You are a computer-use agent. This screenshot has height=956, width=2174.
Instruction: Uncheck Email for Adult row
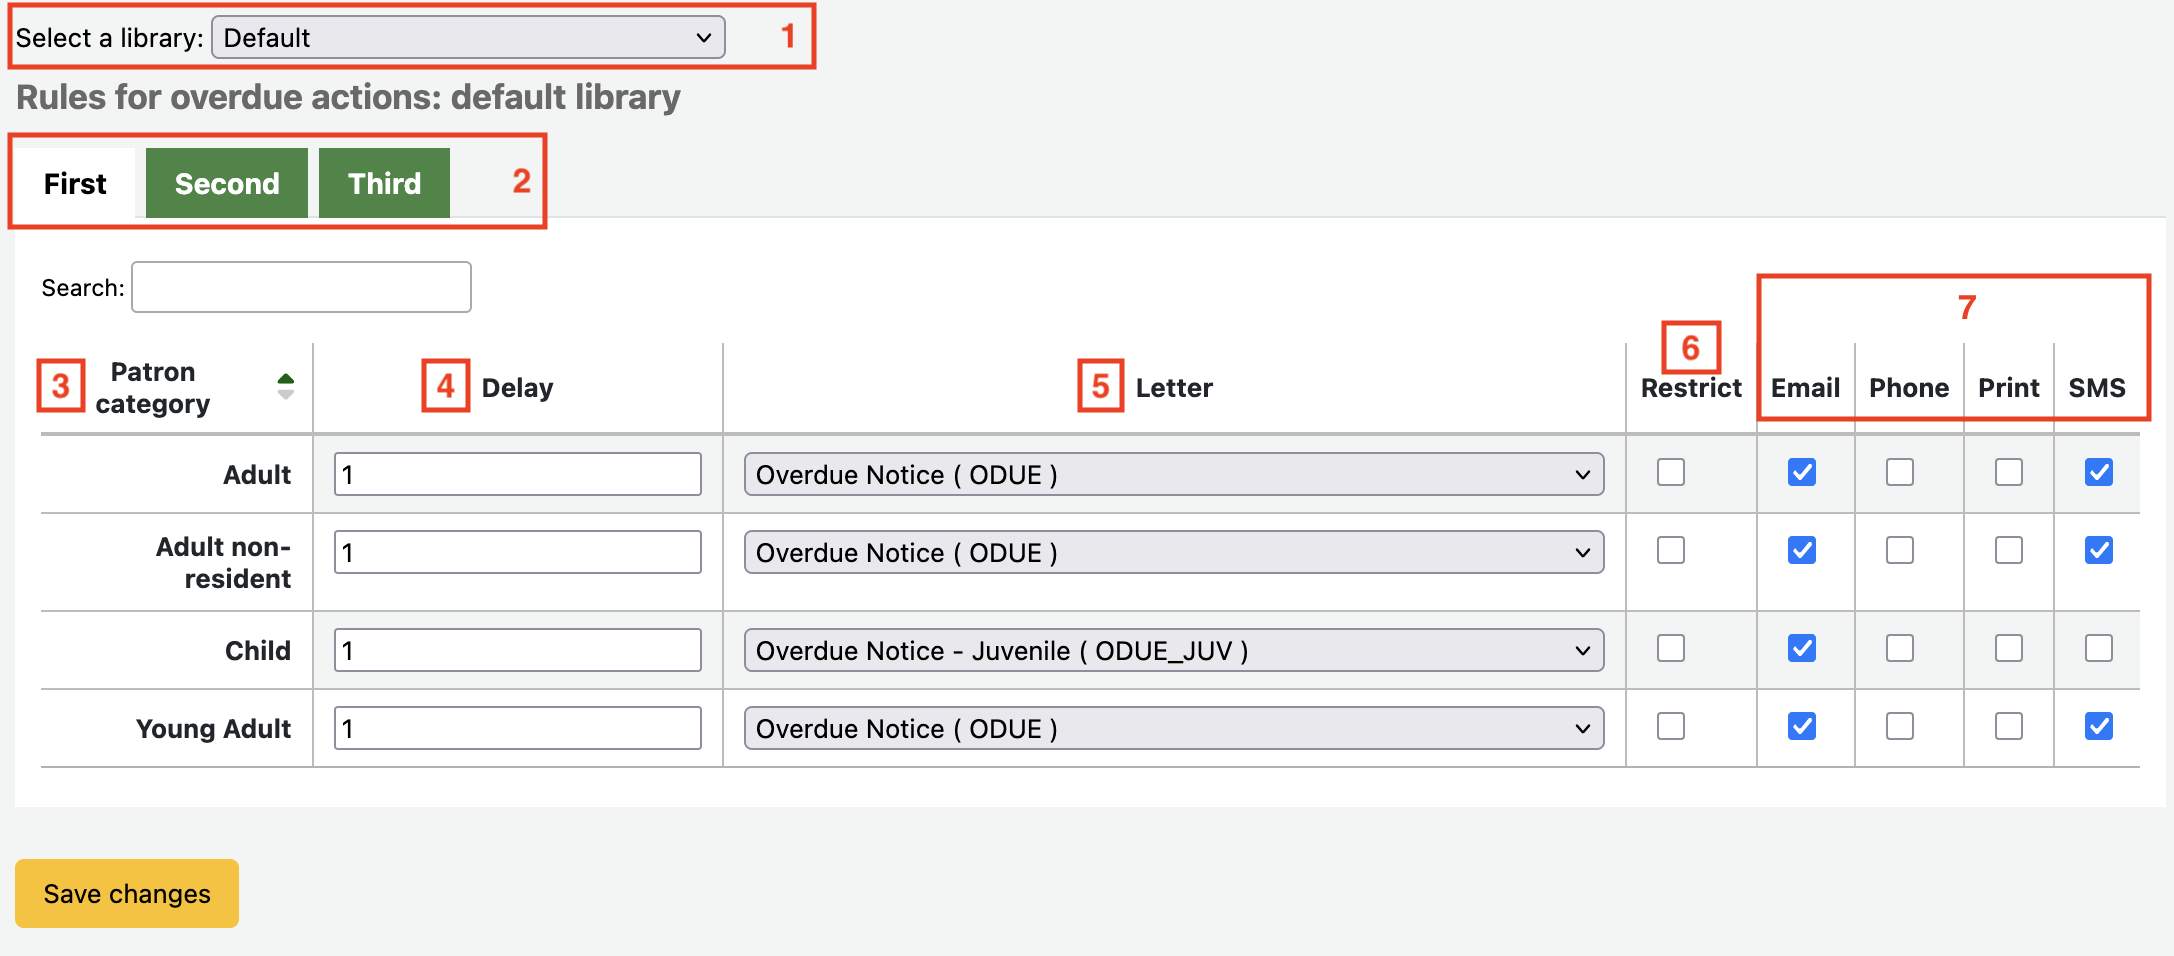coord(1801,472)
